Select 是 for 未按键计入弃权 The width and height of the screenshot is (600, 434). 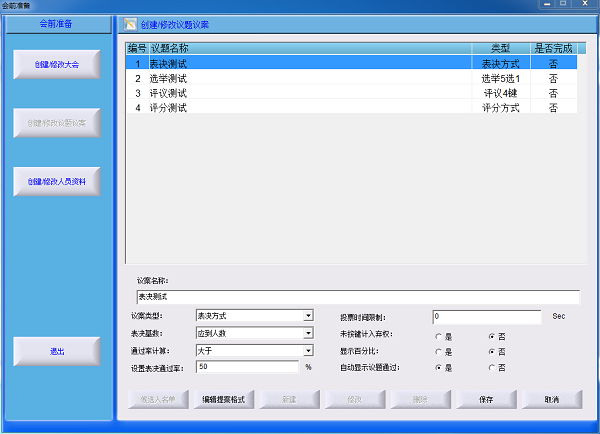tap(438, 336)
